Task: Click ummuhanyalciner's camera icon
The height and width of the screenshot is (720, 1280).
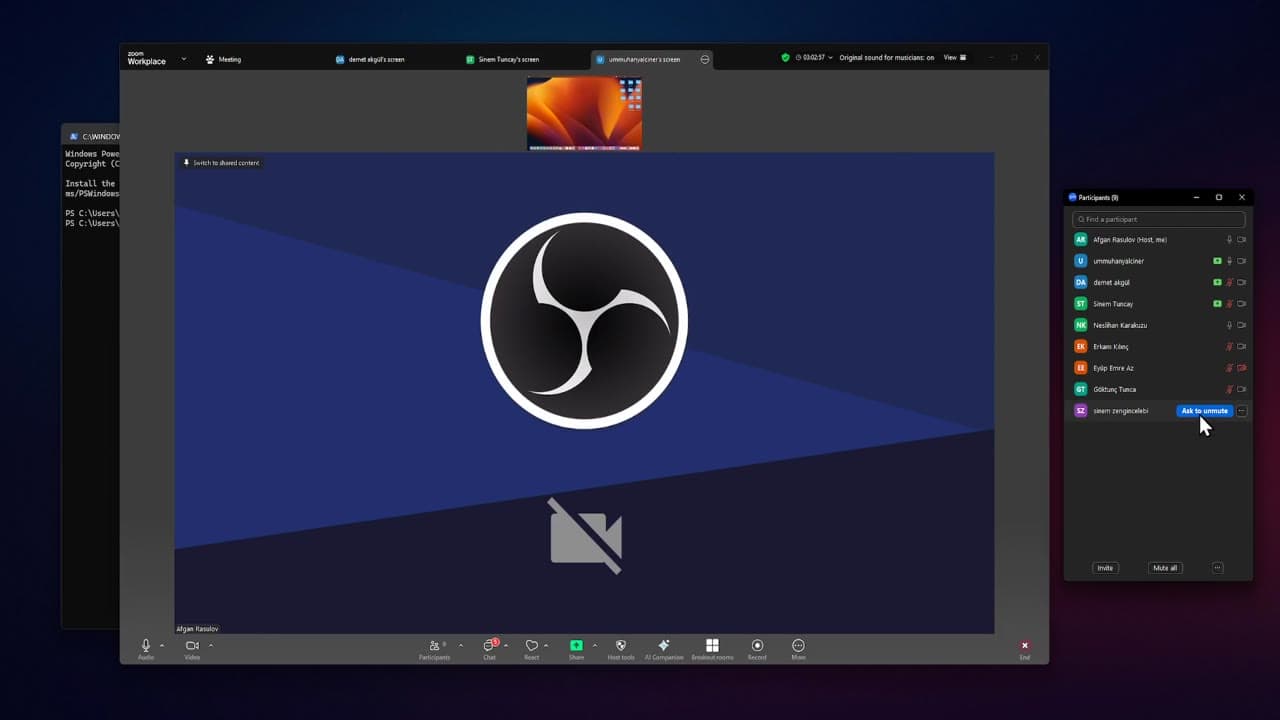Action: pyautogui.click(x=1242, y=261)
